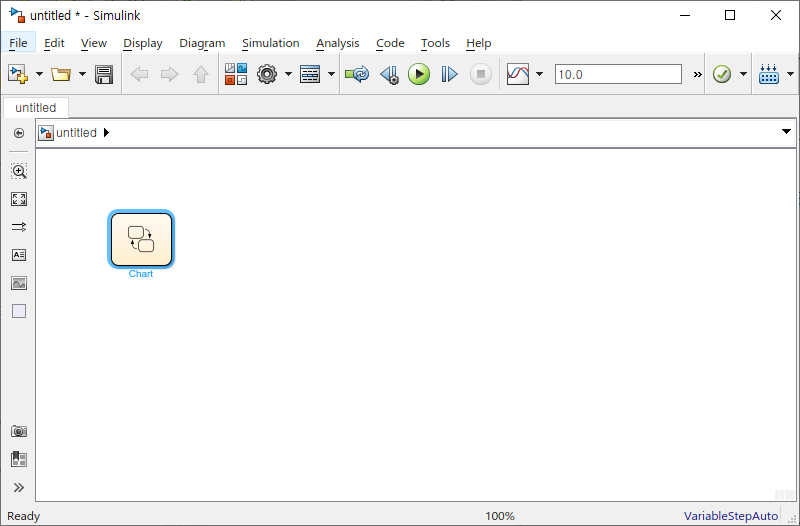
Task: Open the Model Explorer icon
Action: tap(310, 74)
